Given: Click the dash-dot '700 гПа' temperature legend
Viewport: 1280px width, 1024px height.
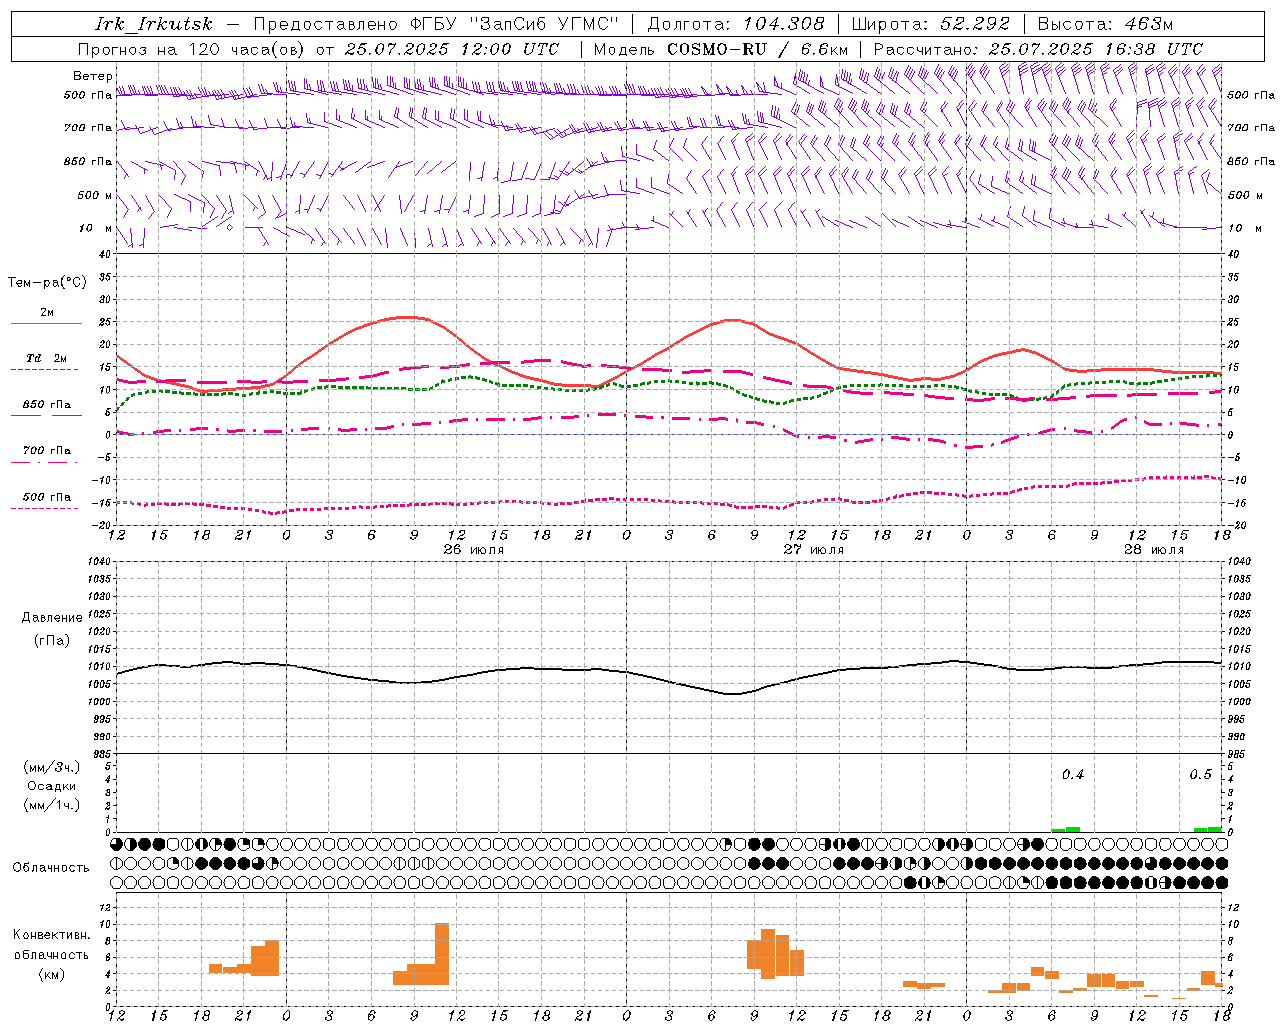Looking at the screenshot, I should (46, 455).
